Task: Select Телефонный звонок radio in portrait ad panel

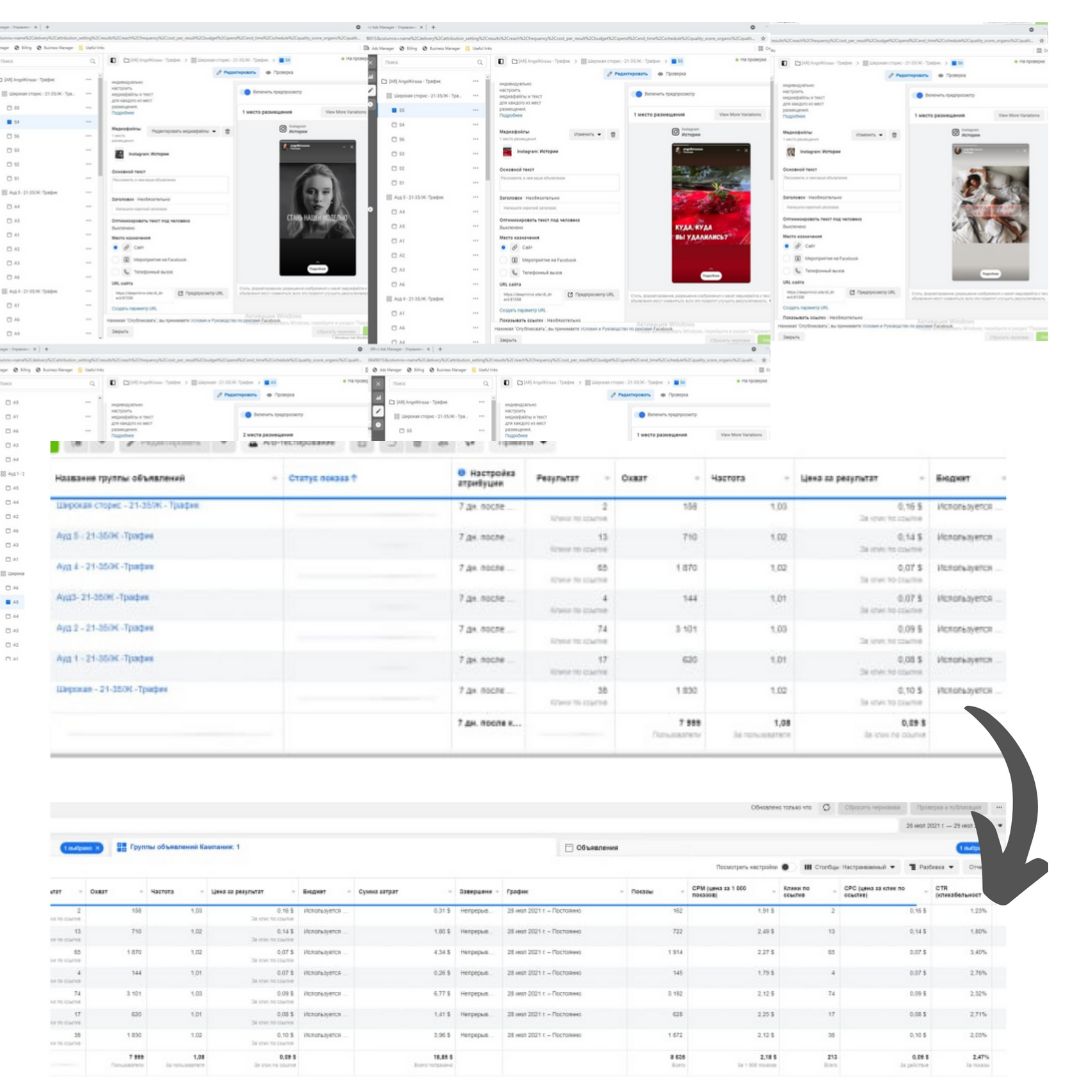Action: 116,271
